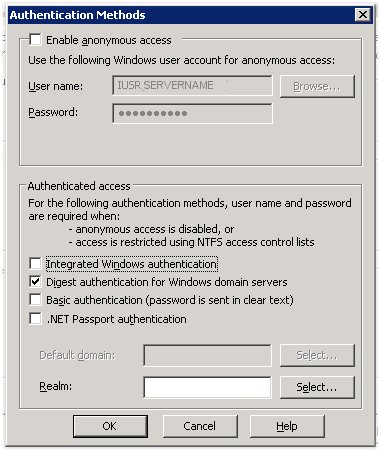Focus the Realm text field
The width and height of the screenshot is (380, 452).
point(207,387)
